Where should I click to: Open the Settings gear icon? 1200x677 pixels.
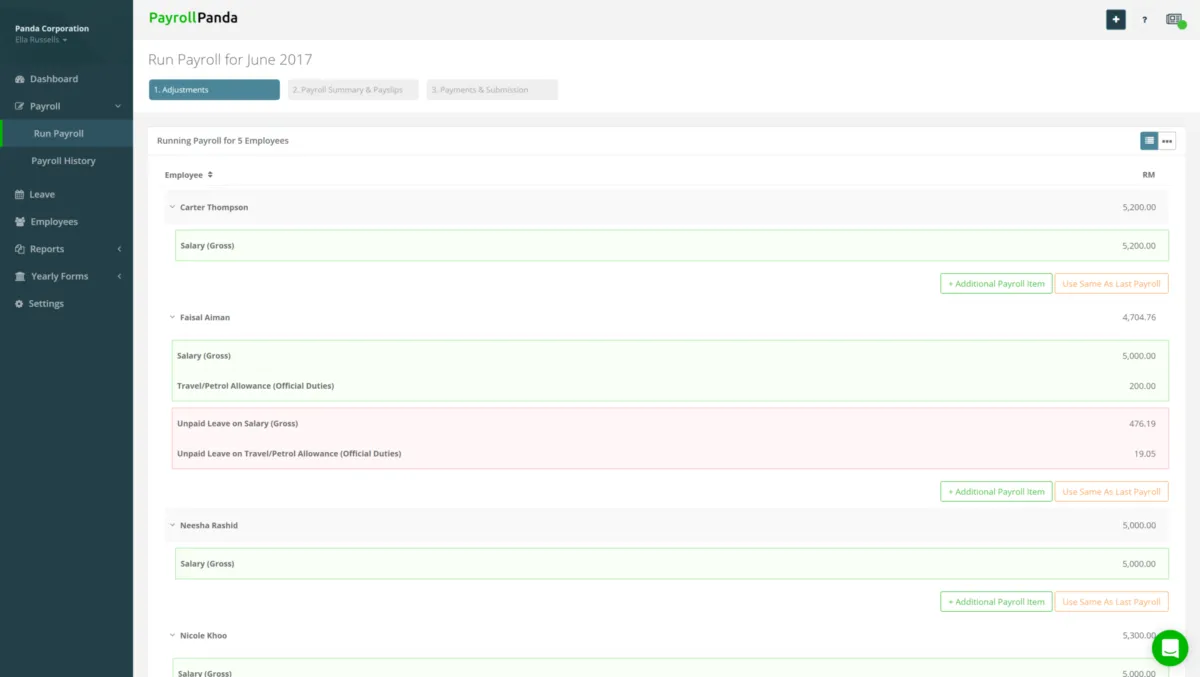click(x=21, y=303)
